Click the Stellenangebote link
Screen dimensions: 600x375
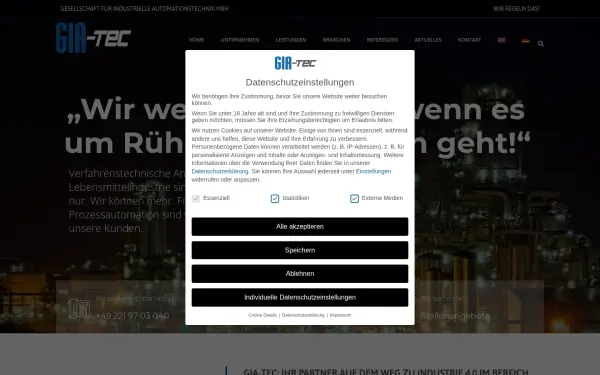(x=455, y=316)
